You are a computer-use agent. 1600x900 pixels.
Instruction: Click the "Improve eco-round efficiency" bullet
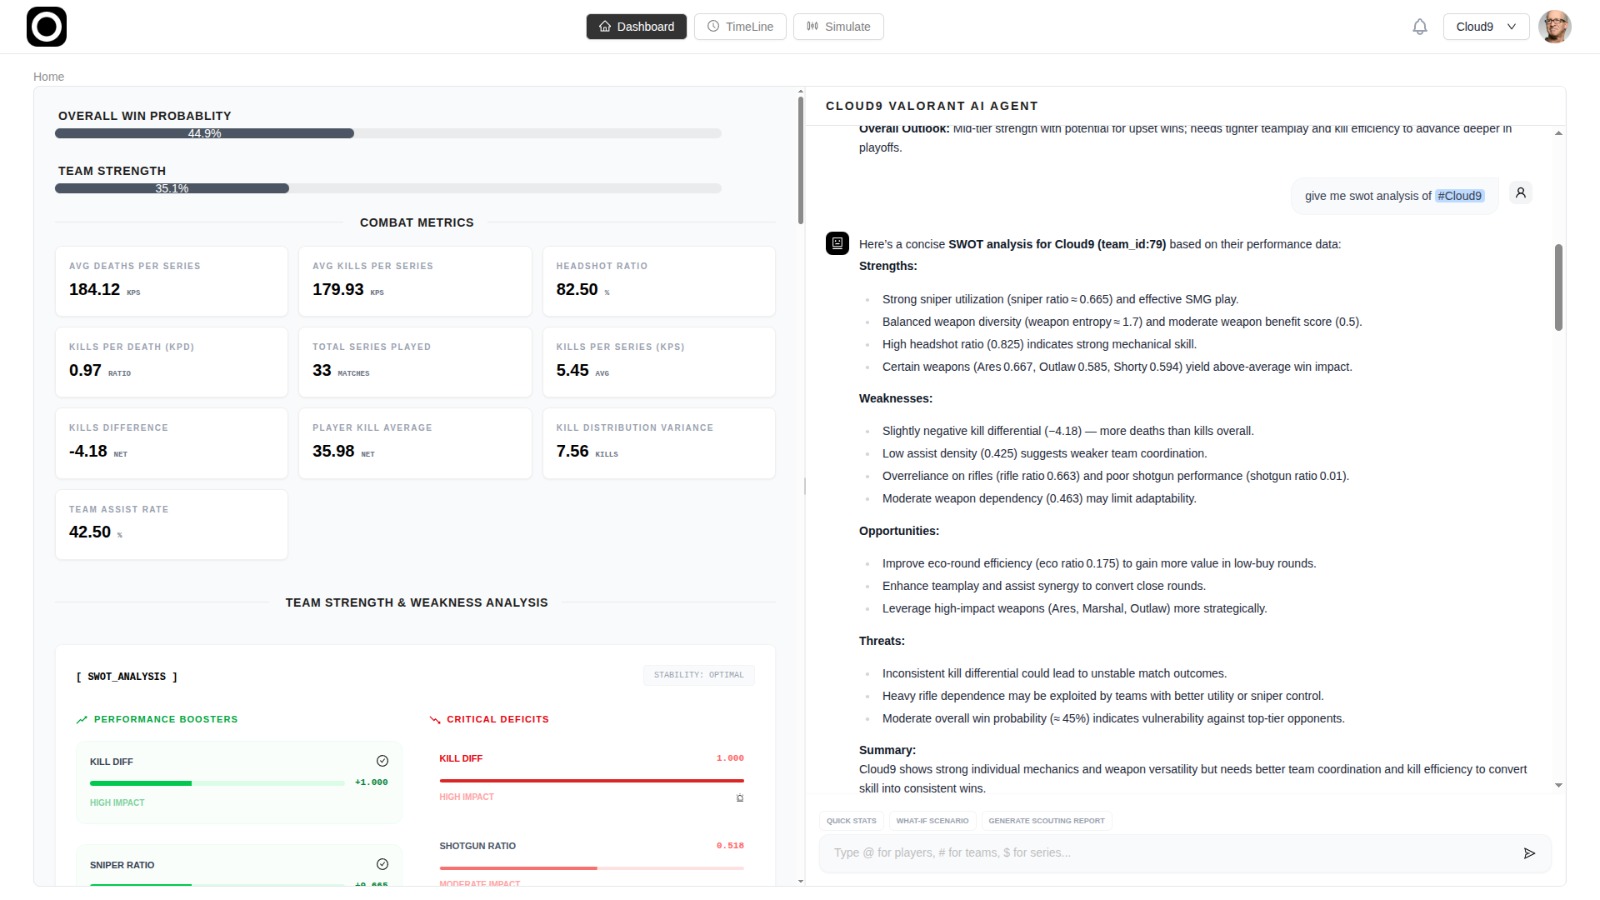pyautogui.click(x=1099, y=564)
